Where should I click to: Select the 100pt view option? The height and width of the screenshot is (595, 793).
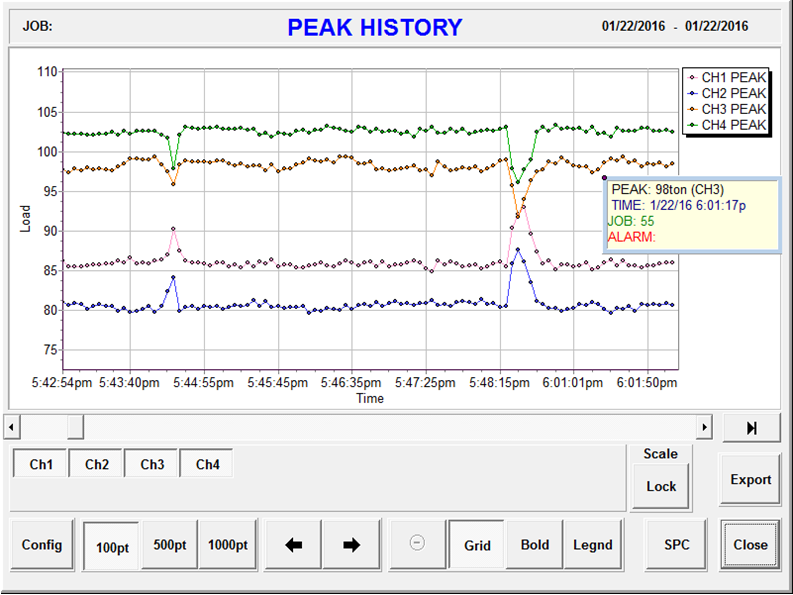[x=112, y=545]
